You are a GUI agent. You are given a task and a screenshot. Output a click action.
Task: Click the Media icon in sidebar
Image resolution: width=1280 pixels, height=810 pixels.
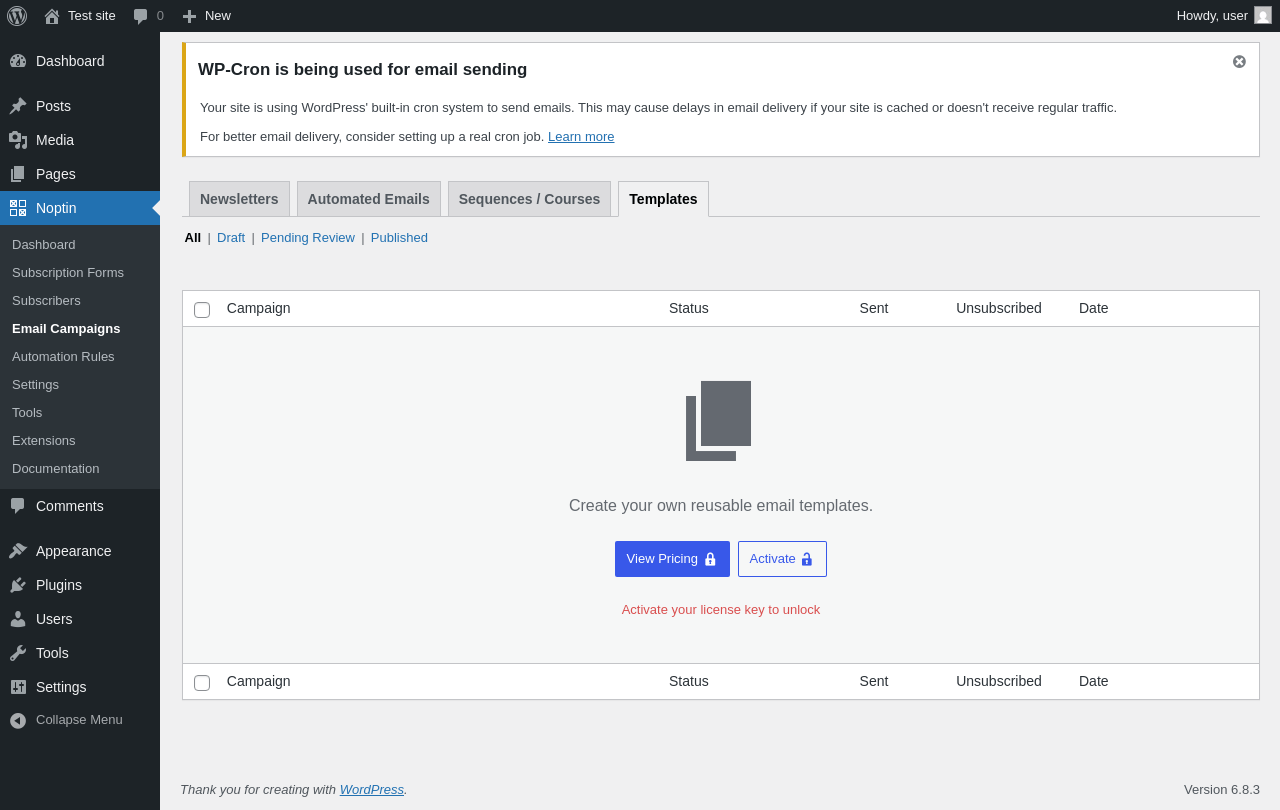click(x=18, y=140)
